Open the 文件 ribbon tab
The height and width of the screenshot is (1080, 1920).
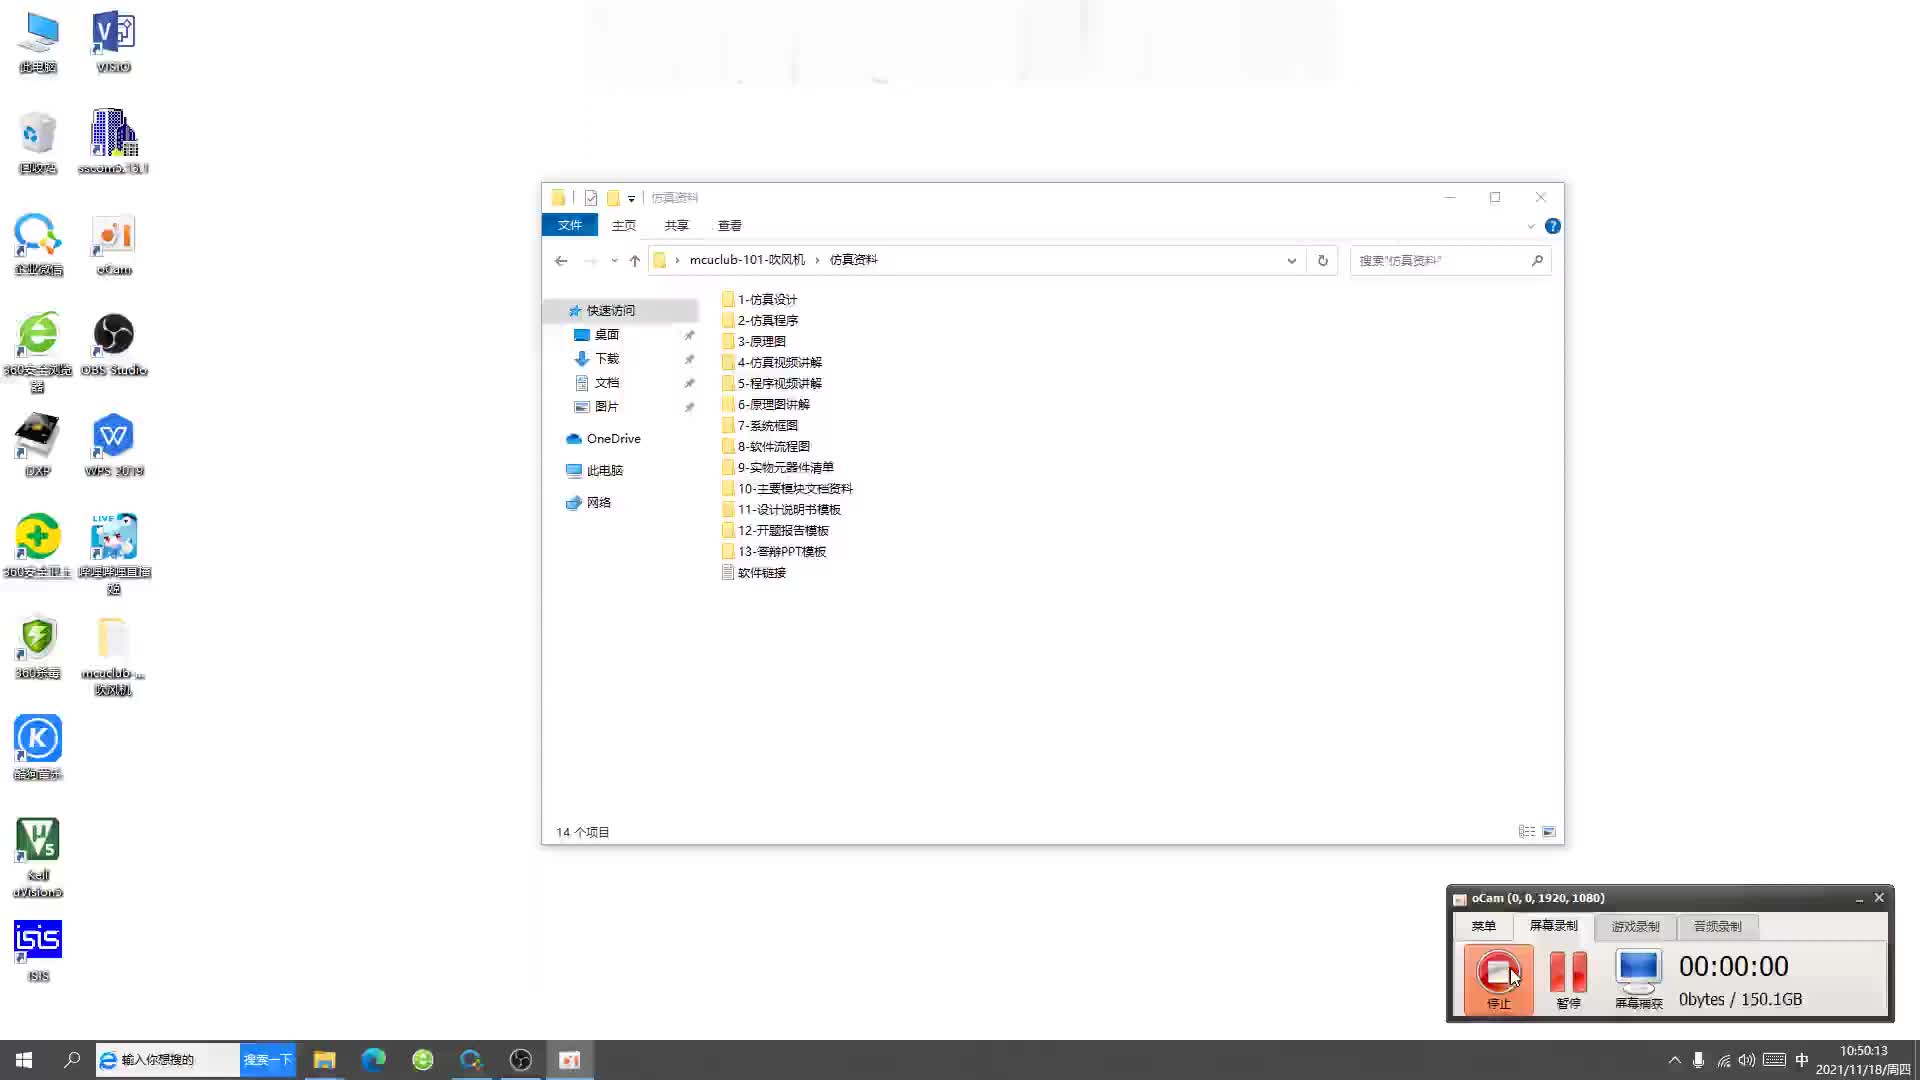point(570,226)
